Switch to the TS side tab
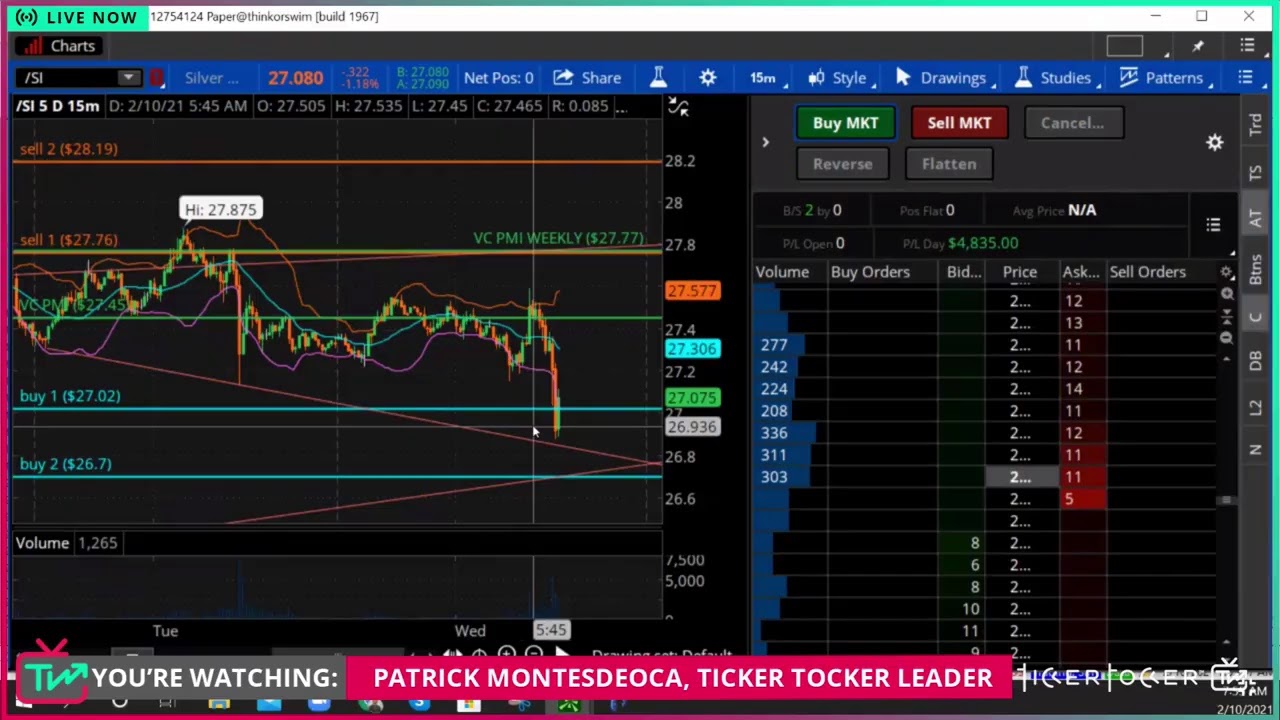The height and width of the screenshot is (720, 1280). point(1255,173)
